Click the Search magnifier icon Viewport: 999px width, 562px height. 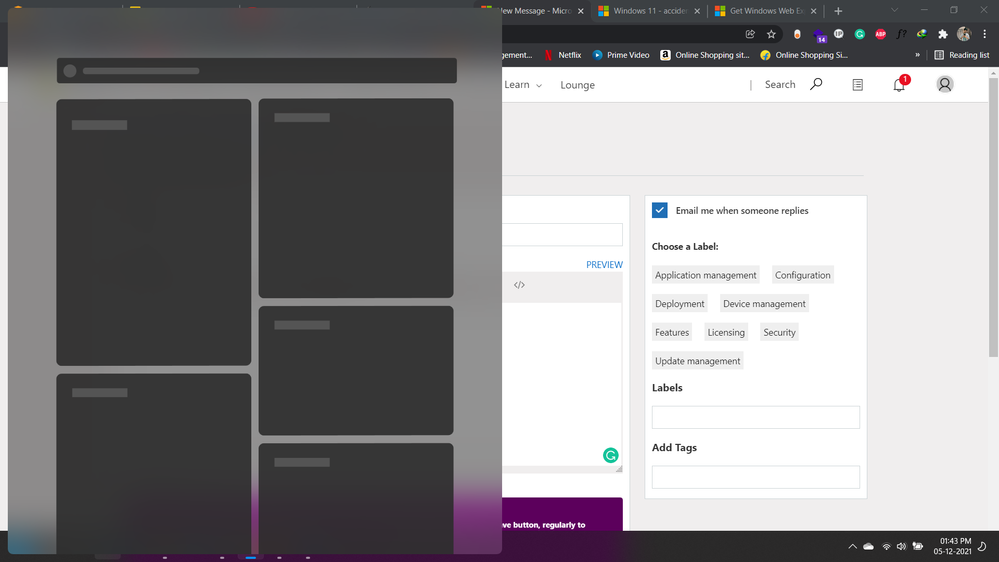pyautogui.click(x=816, y=84)
